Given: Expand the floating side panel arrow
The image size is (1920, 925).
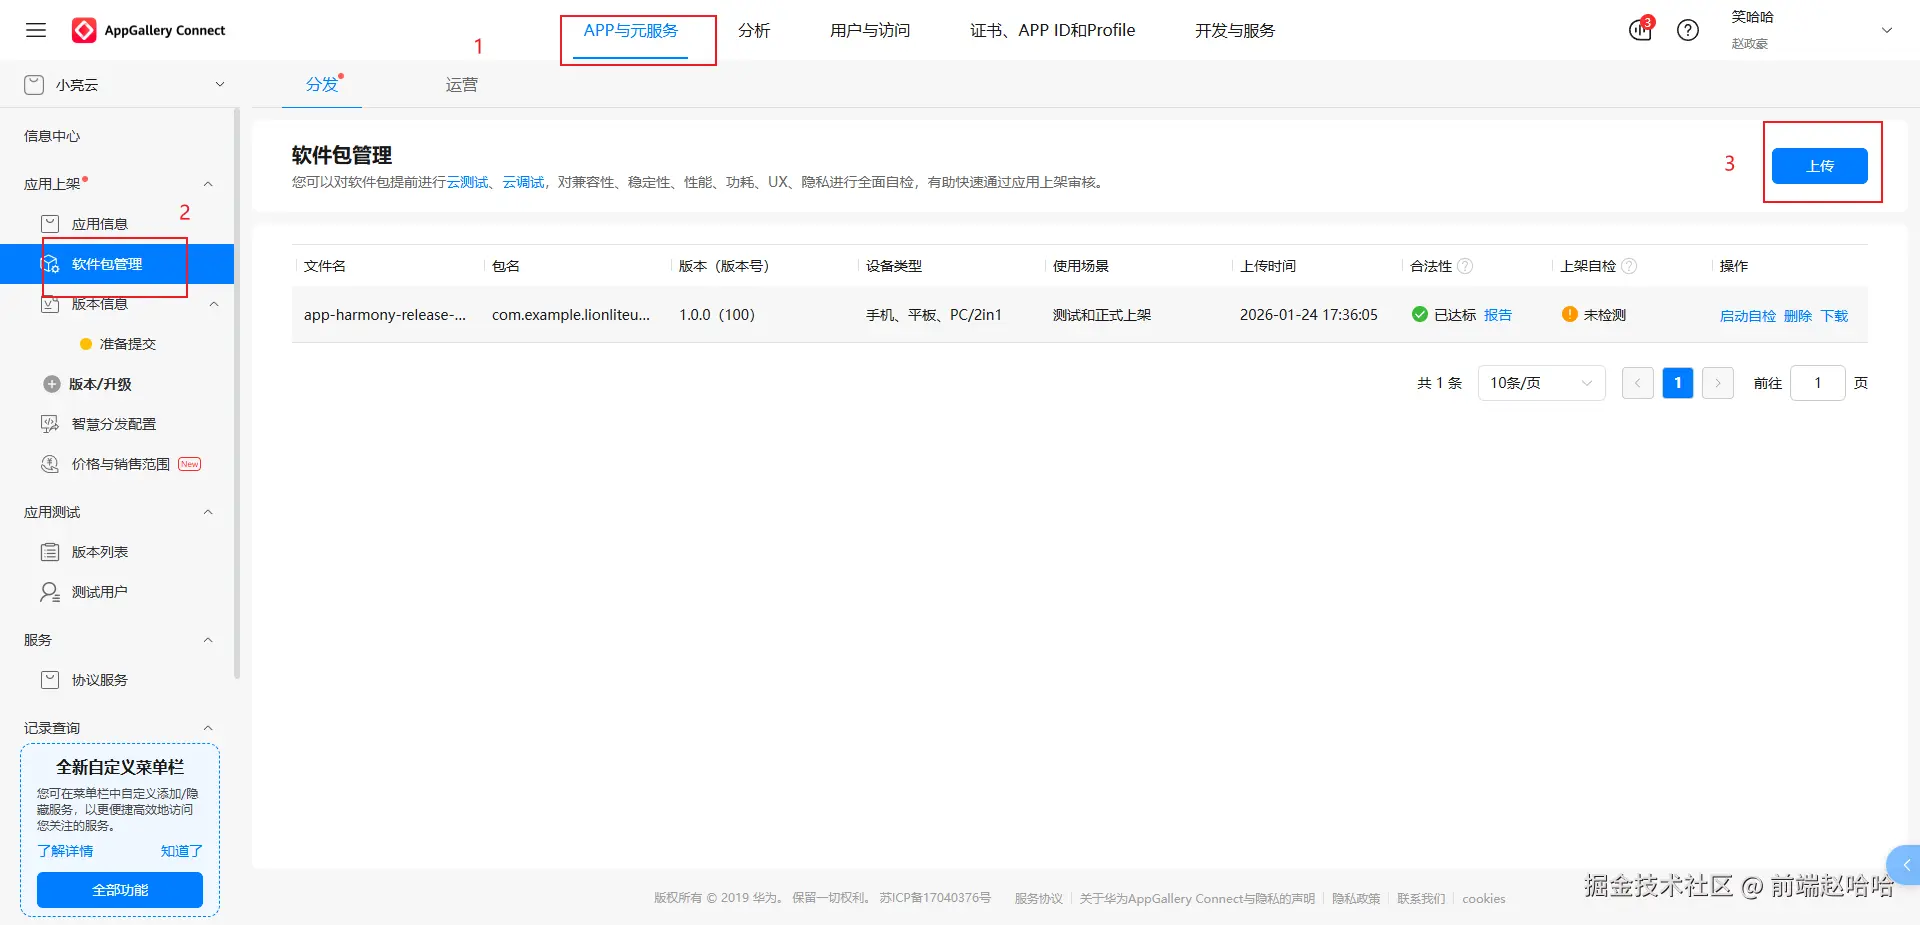Looking at the screenshot, I should coord(1905,866).
